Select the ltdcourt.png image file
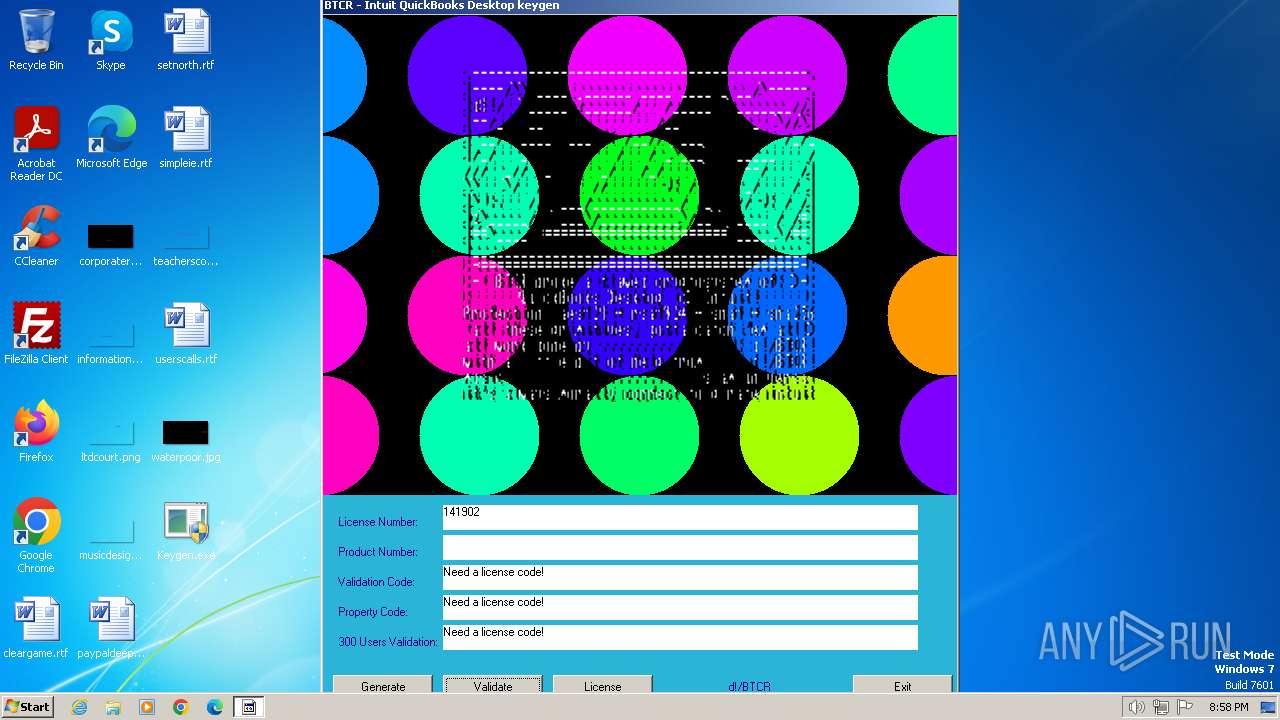 [x=111, y=440]
